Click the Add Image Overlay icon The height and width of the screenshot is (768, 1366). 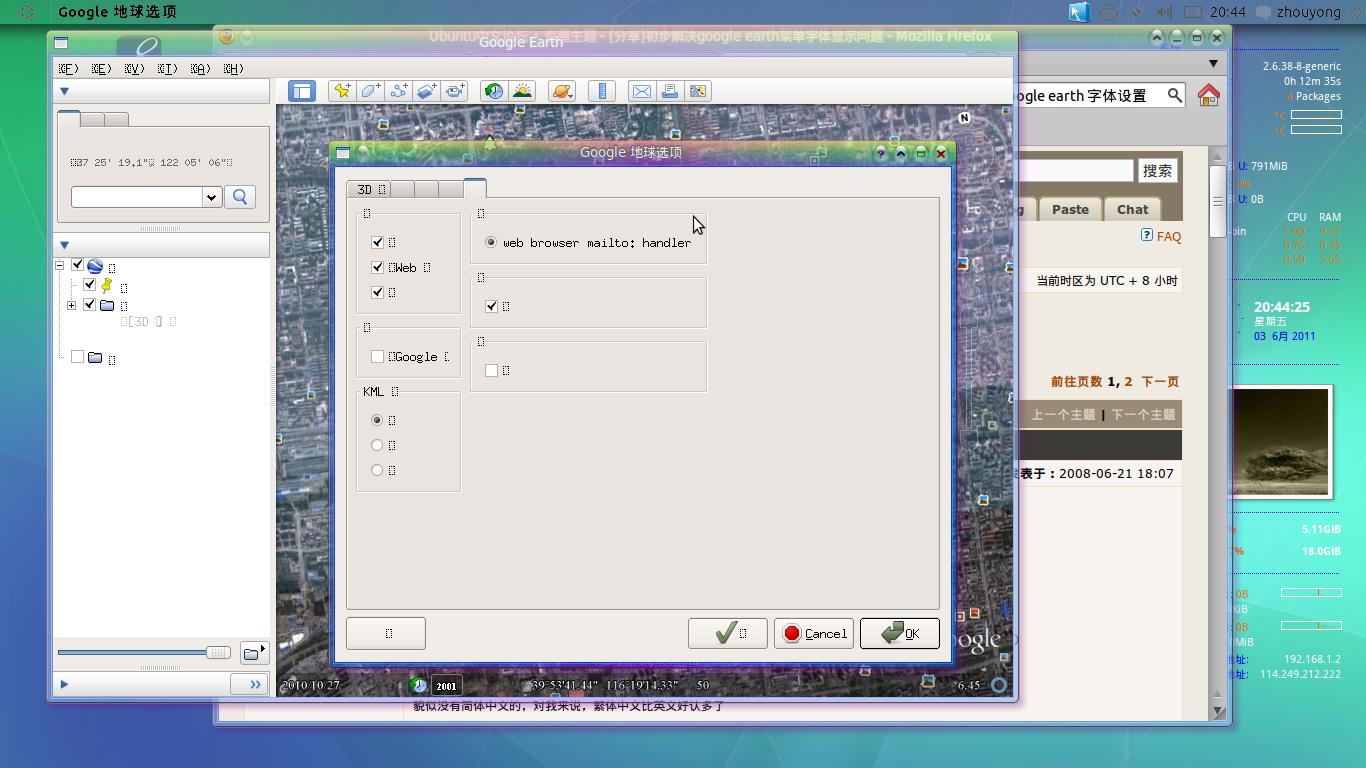[x=426, y=91]
